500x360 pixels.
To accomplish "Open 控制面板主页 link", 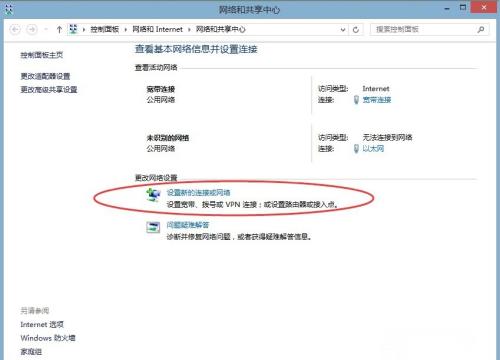I will click(42, 55).
